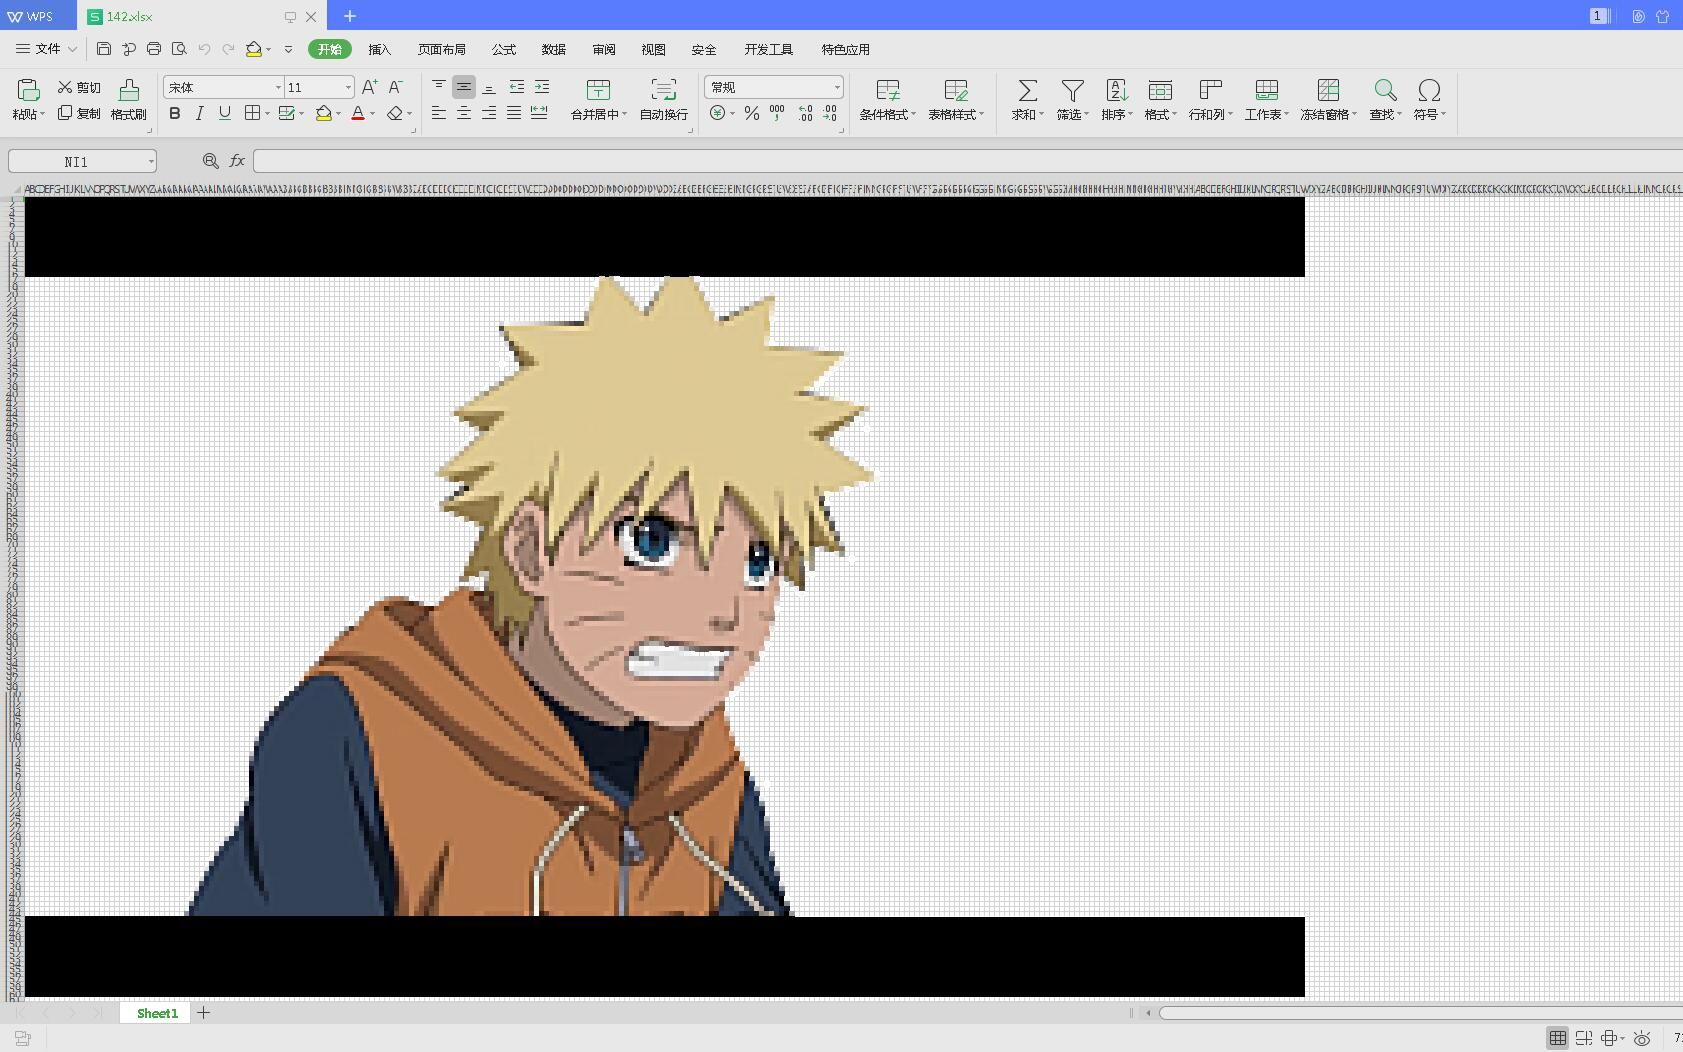Click the font color red A swatch
The width and height of the screenshot is (1683, 1052).
pyautogui.click(x=358, y=114)
